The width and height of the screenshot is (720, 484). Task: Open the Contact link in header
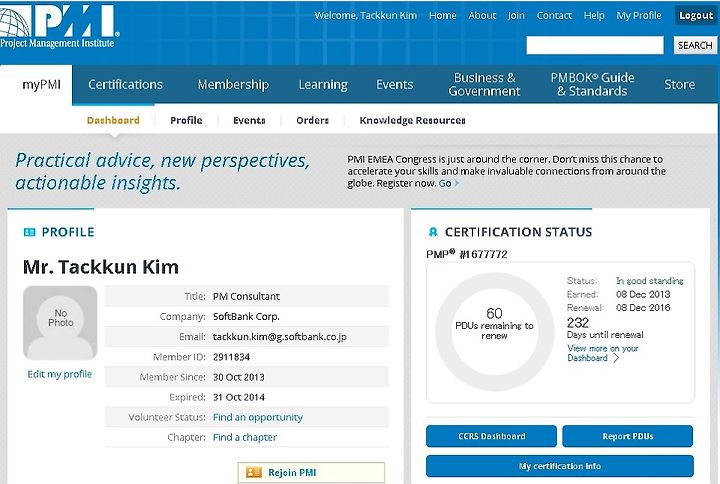point(554,16)
